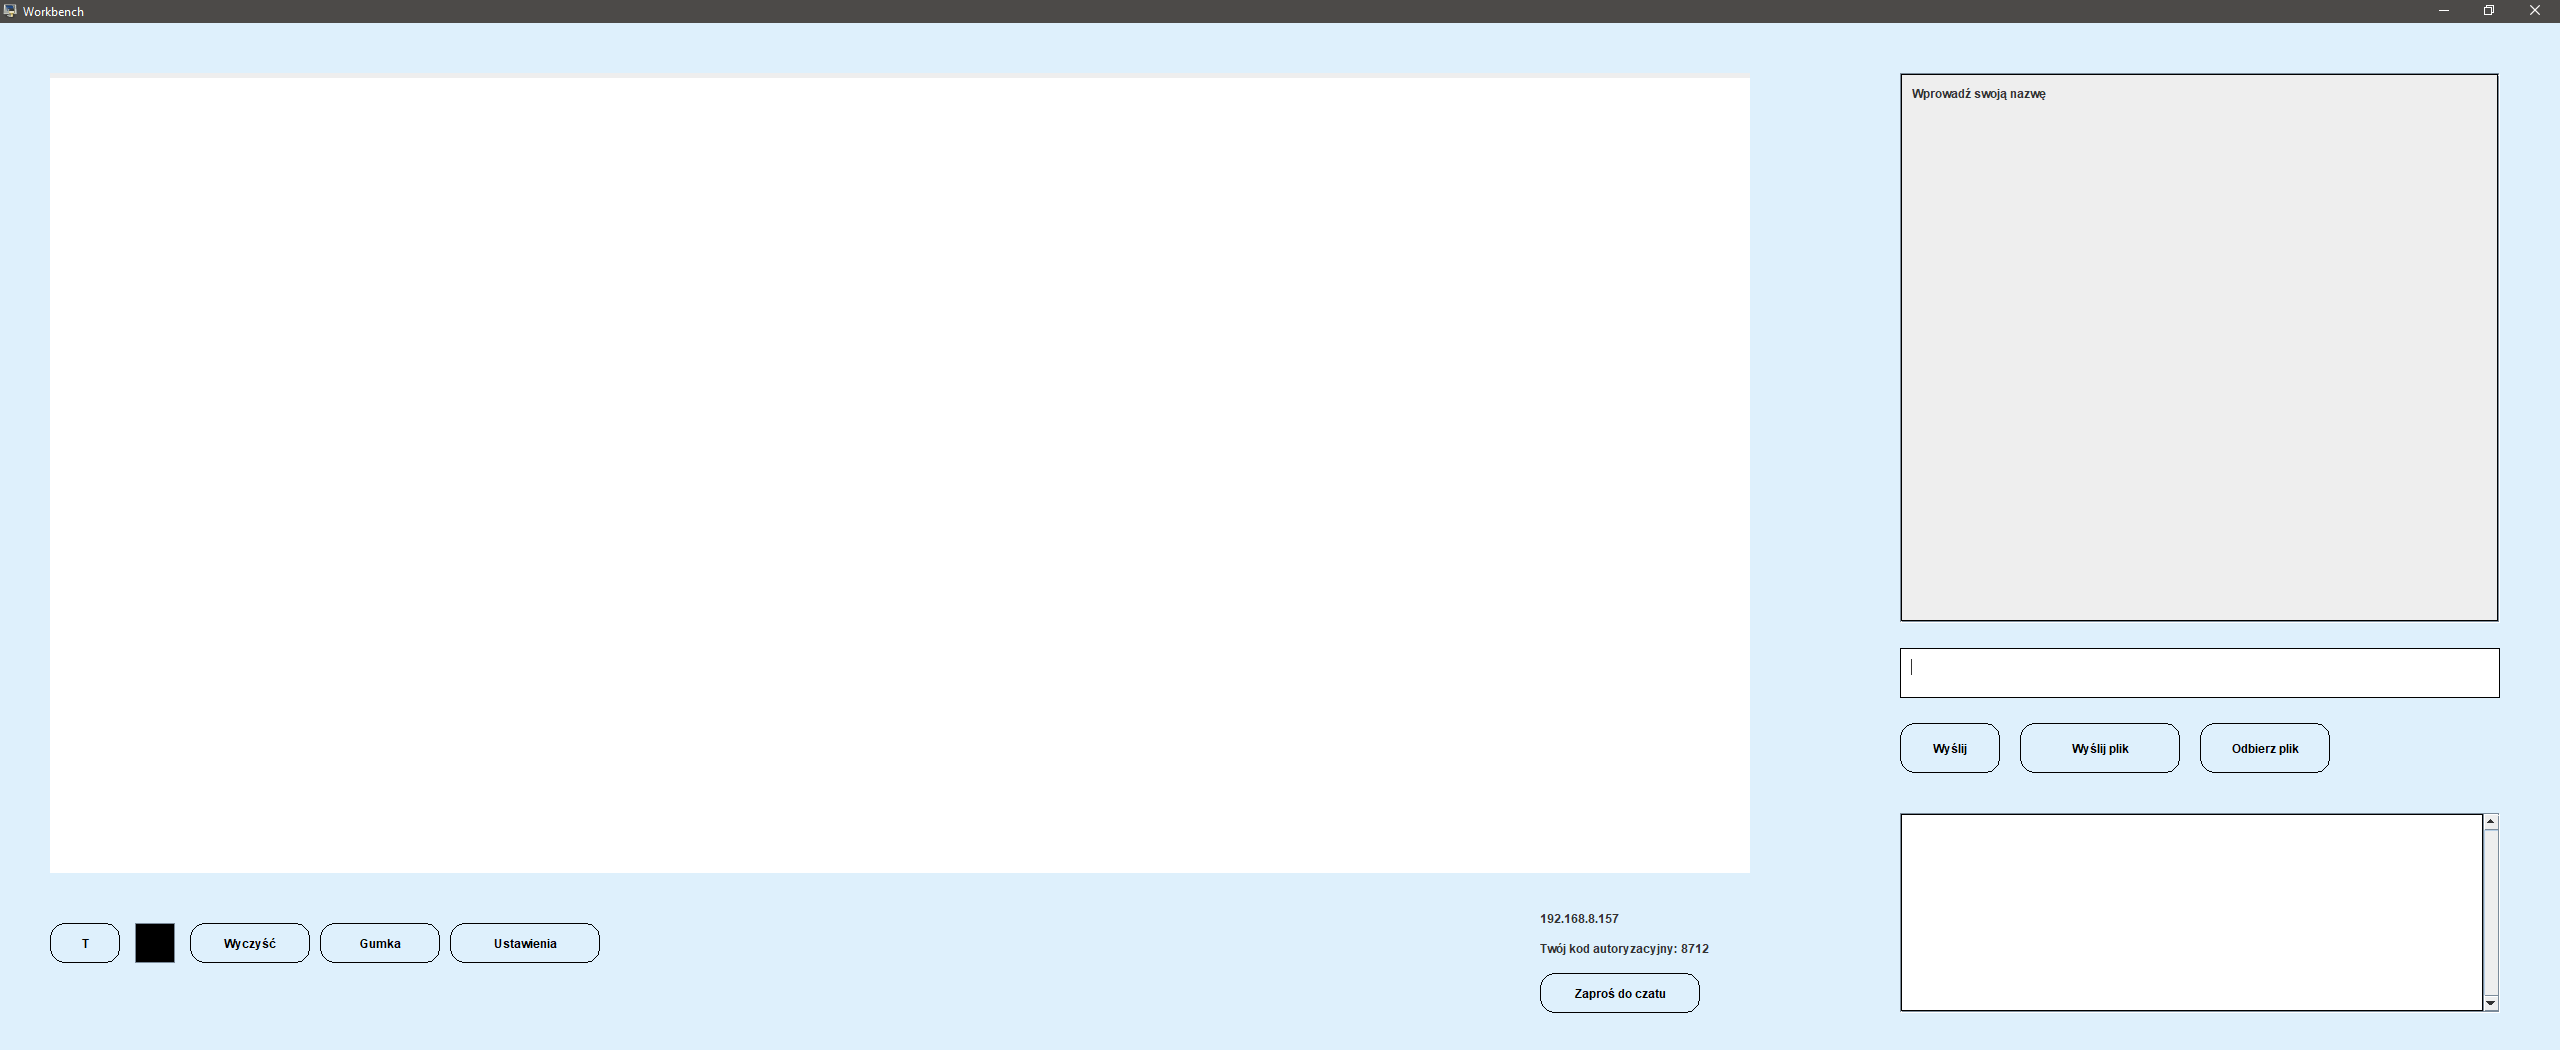Viewport: 2560px width, 1050px height.
Task: Focus the chat message input field
Action: point(2200,673)
